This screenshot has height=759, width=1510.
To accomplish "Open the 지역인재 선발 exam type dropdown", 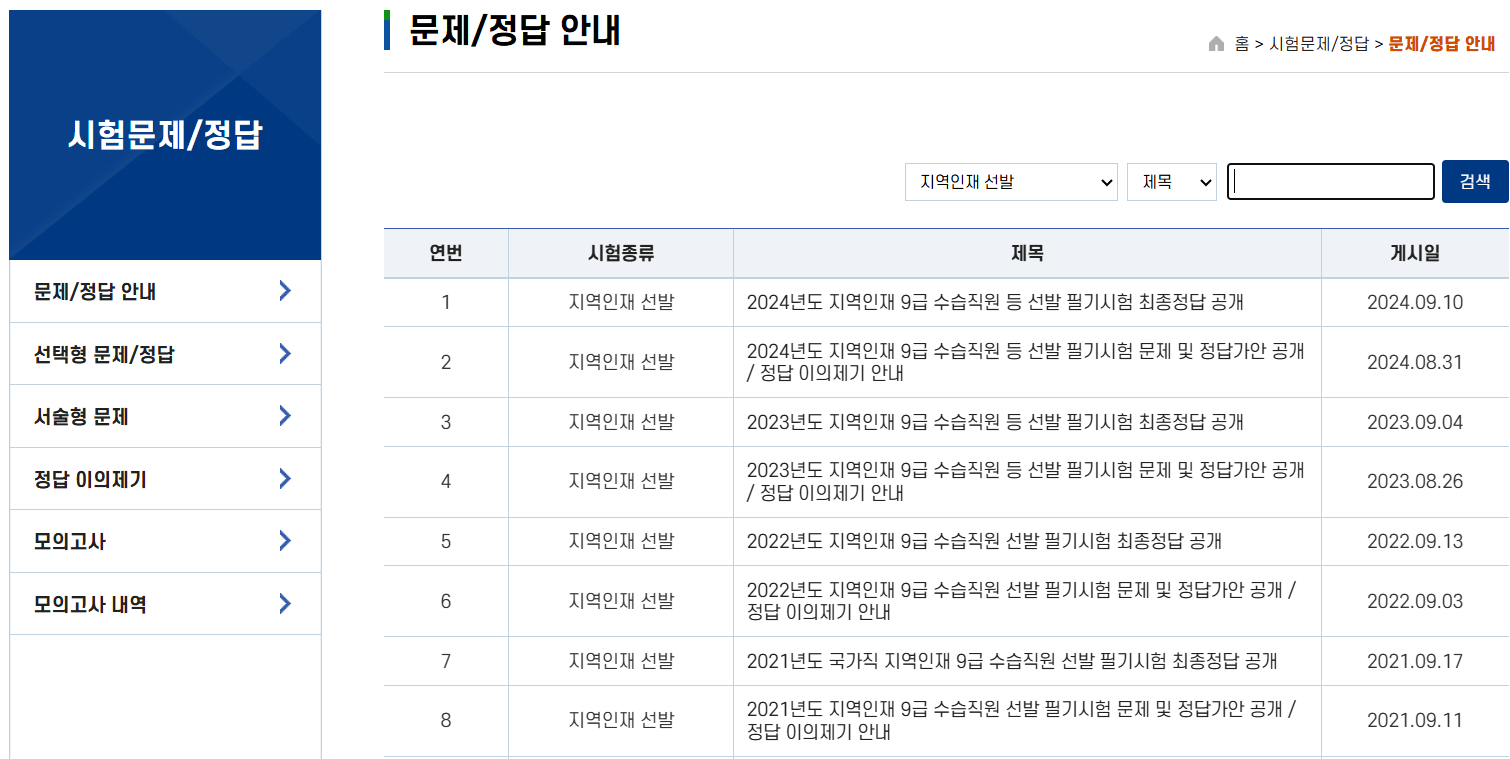I will [x=1010, y=181].
